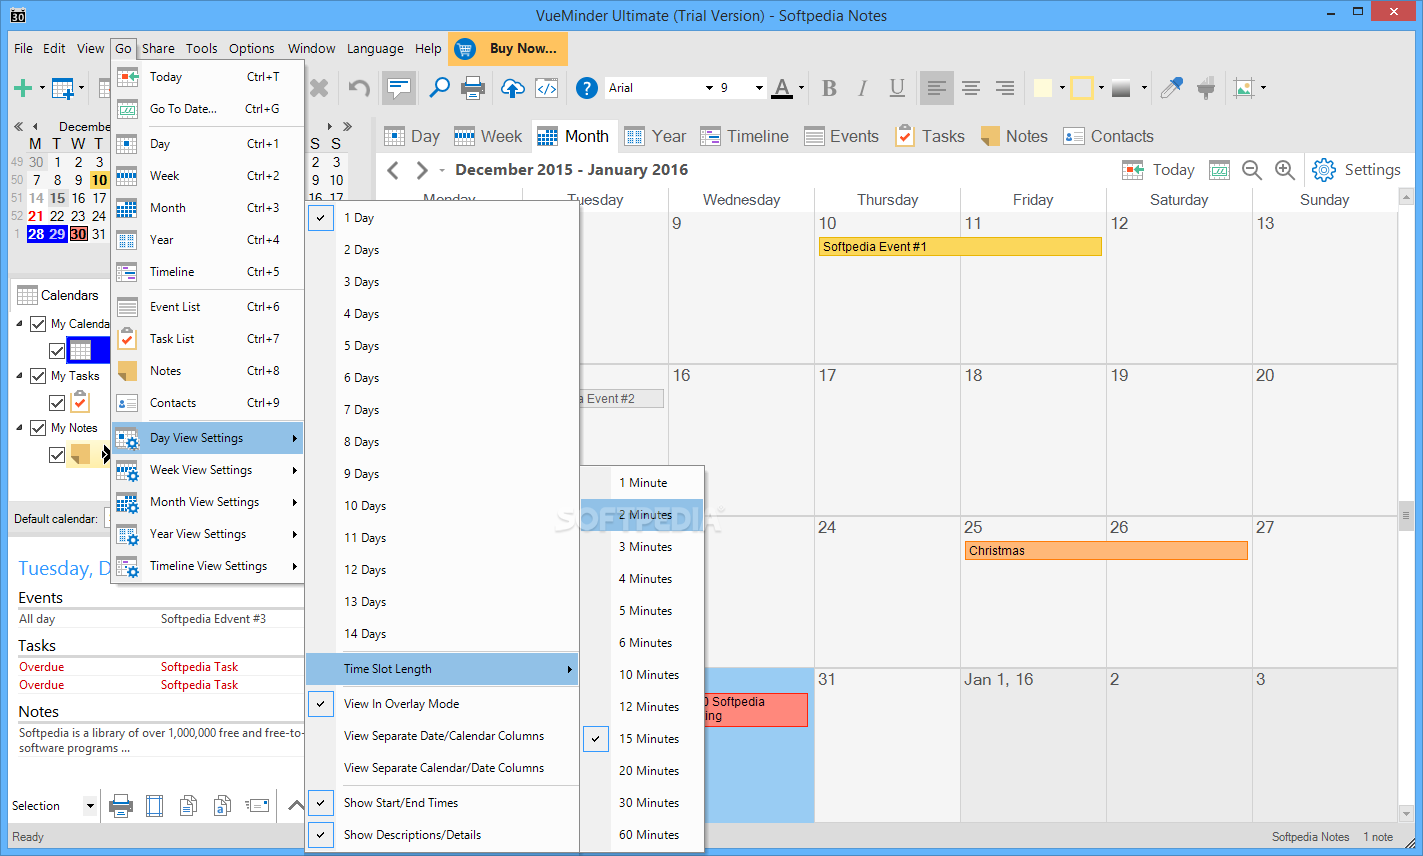Screen dimensions: 1423x856
Task: Toggle the speech bubble details pane icon
Action: coord(398,88)
